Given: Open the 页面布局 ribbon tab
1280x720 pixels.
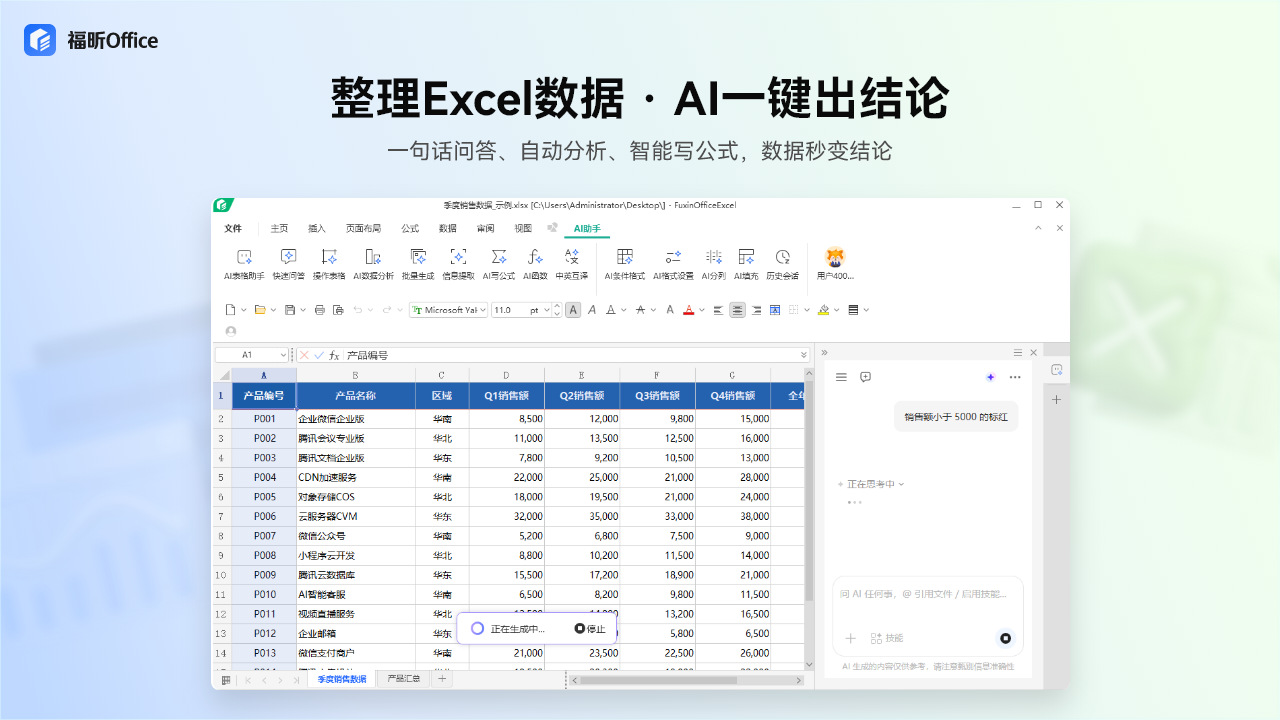Looking at the screenshot, I should coord(363,228).
